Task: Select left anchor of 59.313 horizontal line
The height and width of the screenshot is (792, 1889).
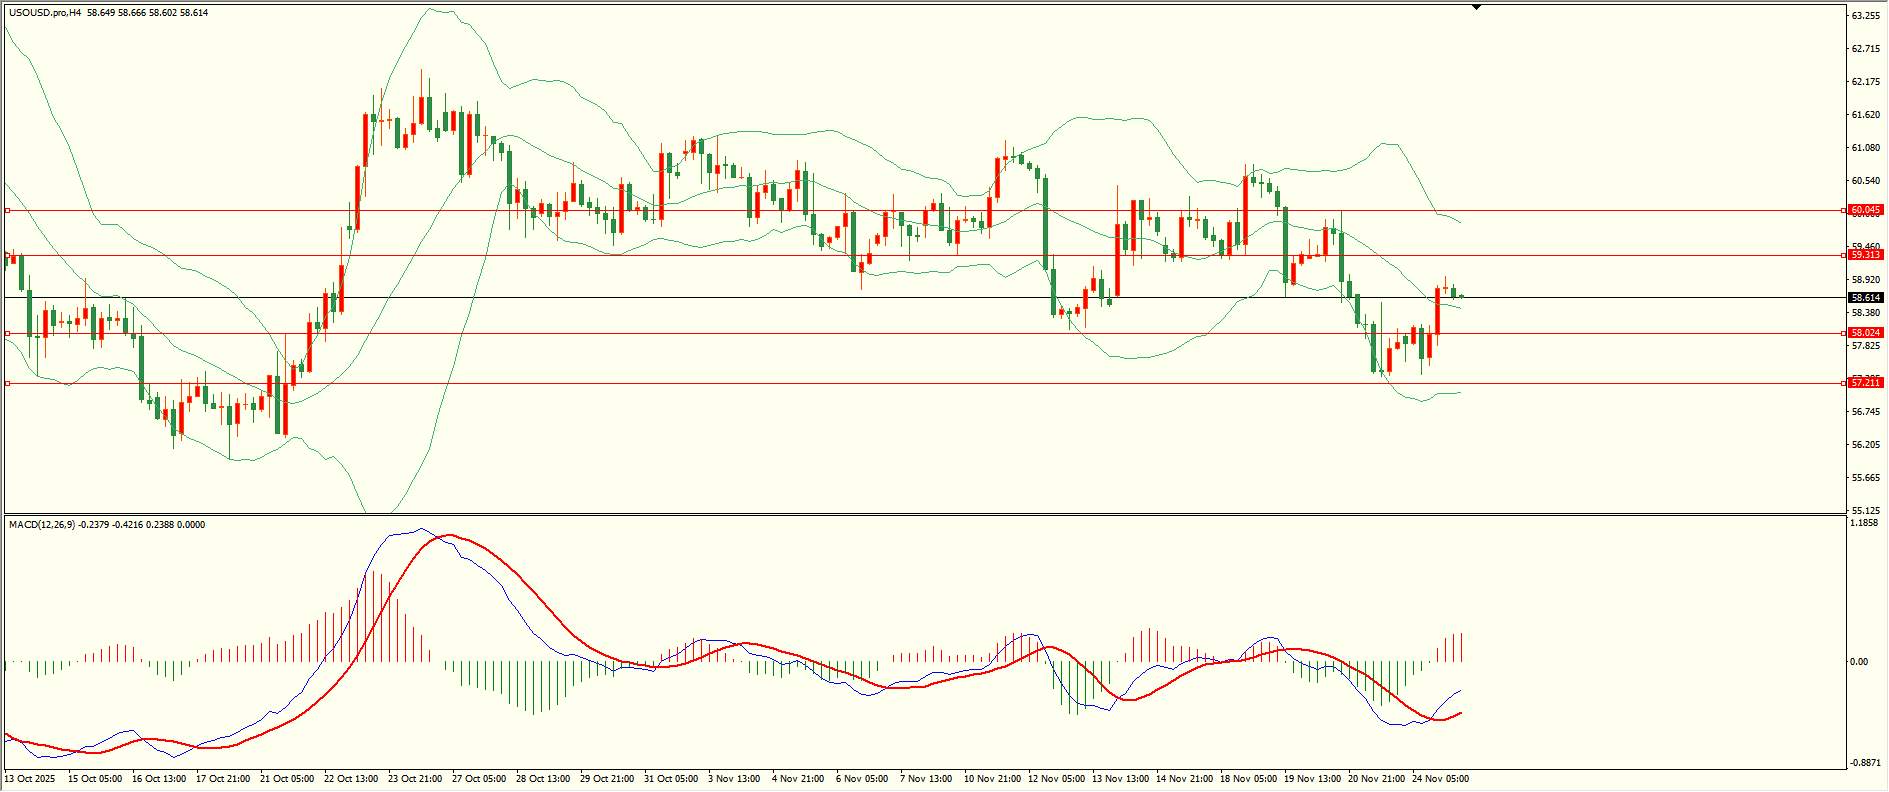Action: (7, 256)
